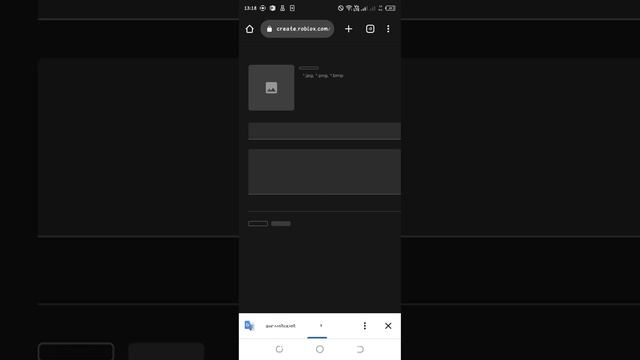Viewport: 640px width, 360px height.
Task: Tap the Android home circle button
Action: (320, 349)
